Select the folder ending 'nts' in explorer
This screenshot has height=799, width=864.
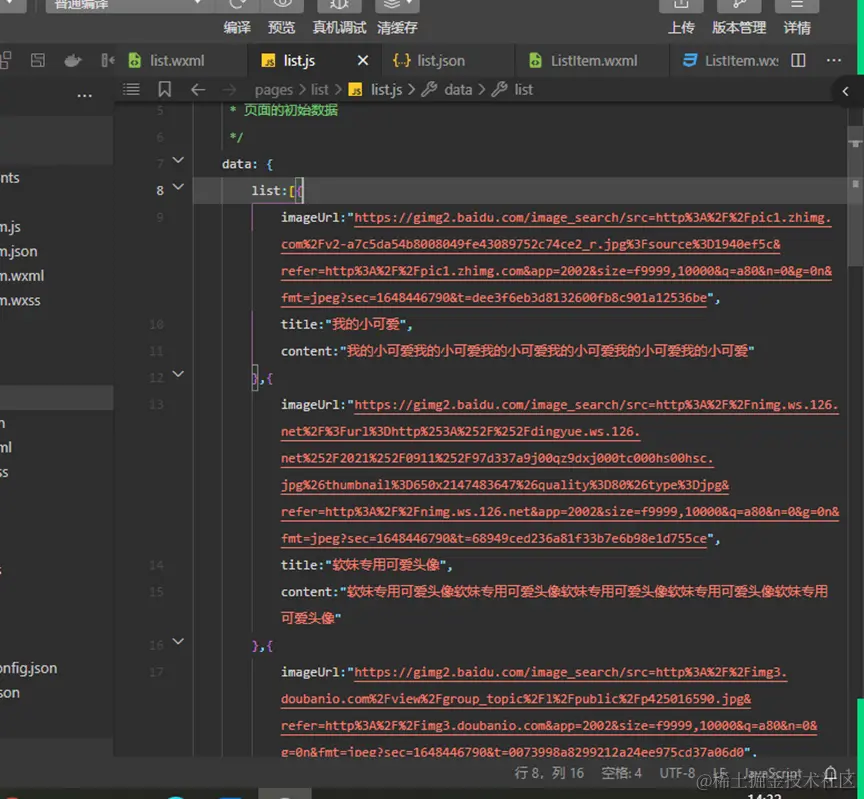click(10, 178)
